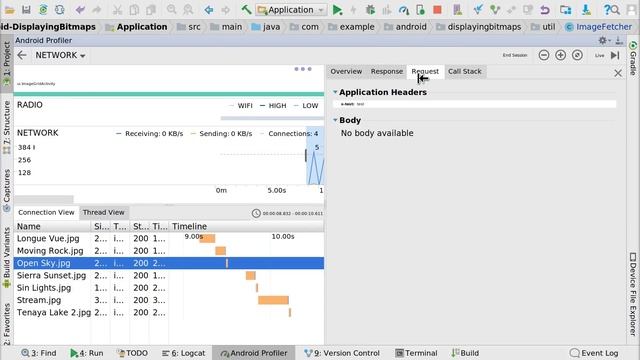Click the SDK download arrow icon
640x360 pixels.
click(x=586, y=9)
